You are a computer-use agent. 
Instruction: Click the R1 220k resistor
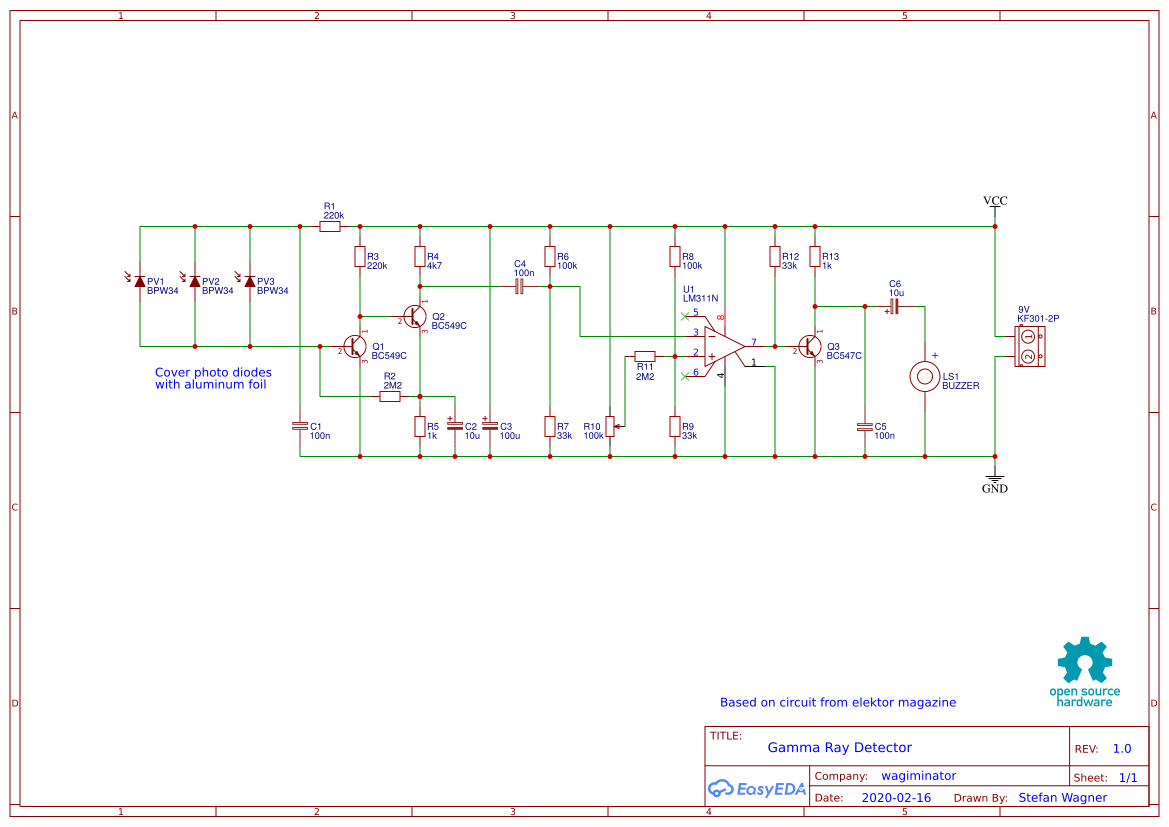tap(330, 226)
